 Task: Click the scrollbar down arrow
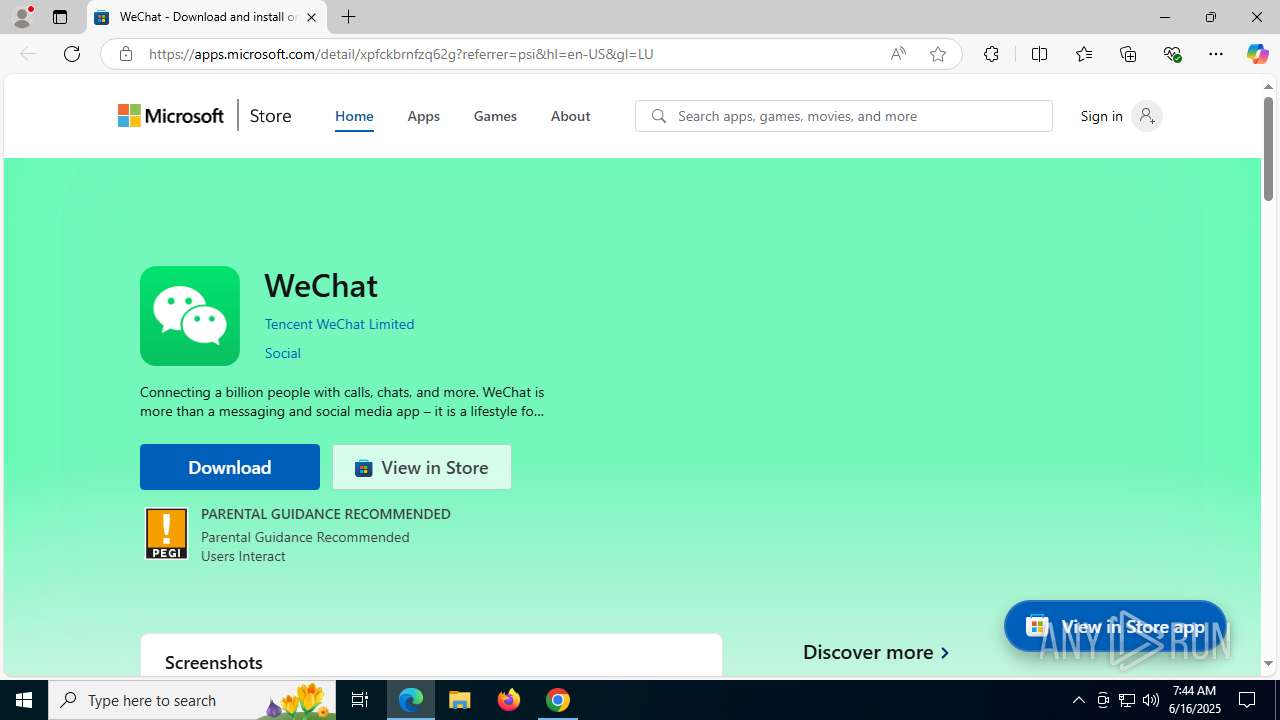coord(1269,664)
